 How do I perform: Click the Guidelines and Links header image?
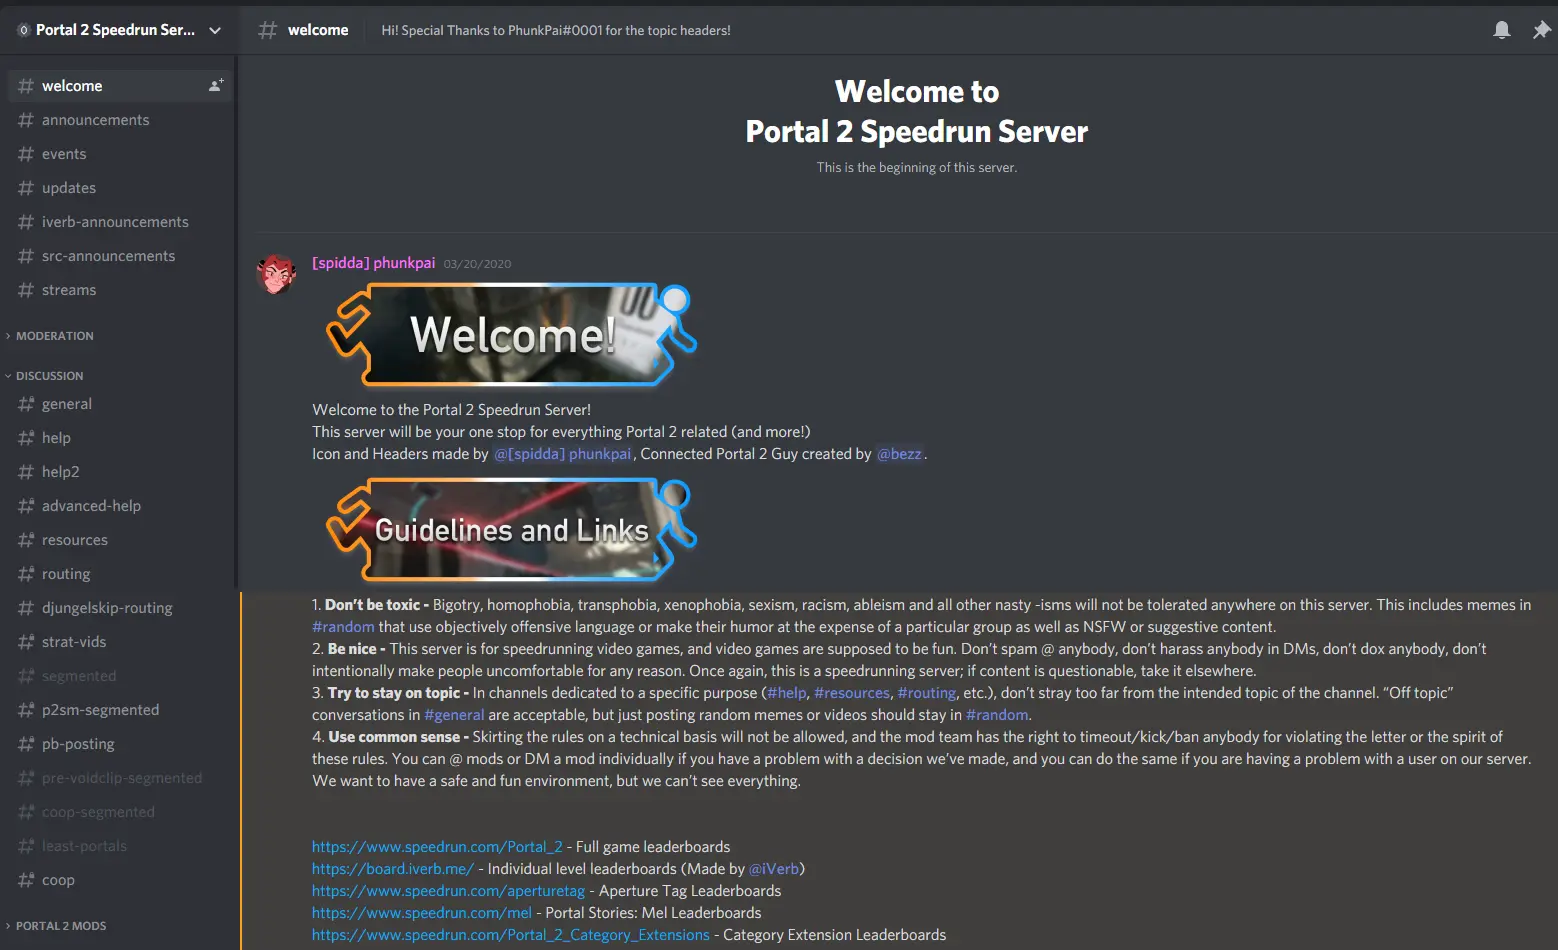pos(508,530)
